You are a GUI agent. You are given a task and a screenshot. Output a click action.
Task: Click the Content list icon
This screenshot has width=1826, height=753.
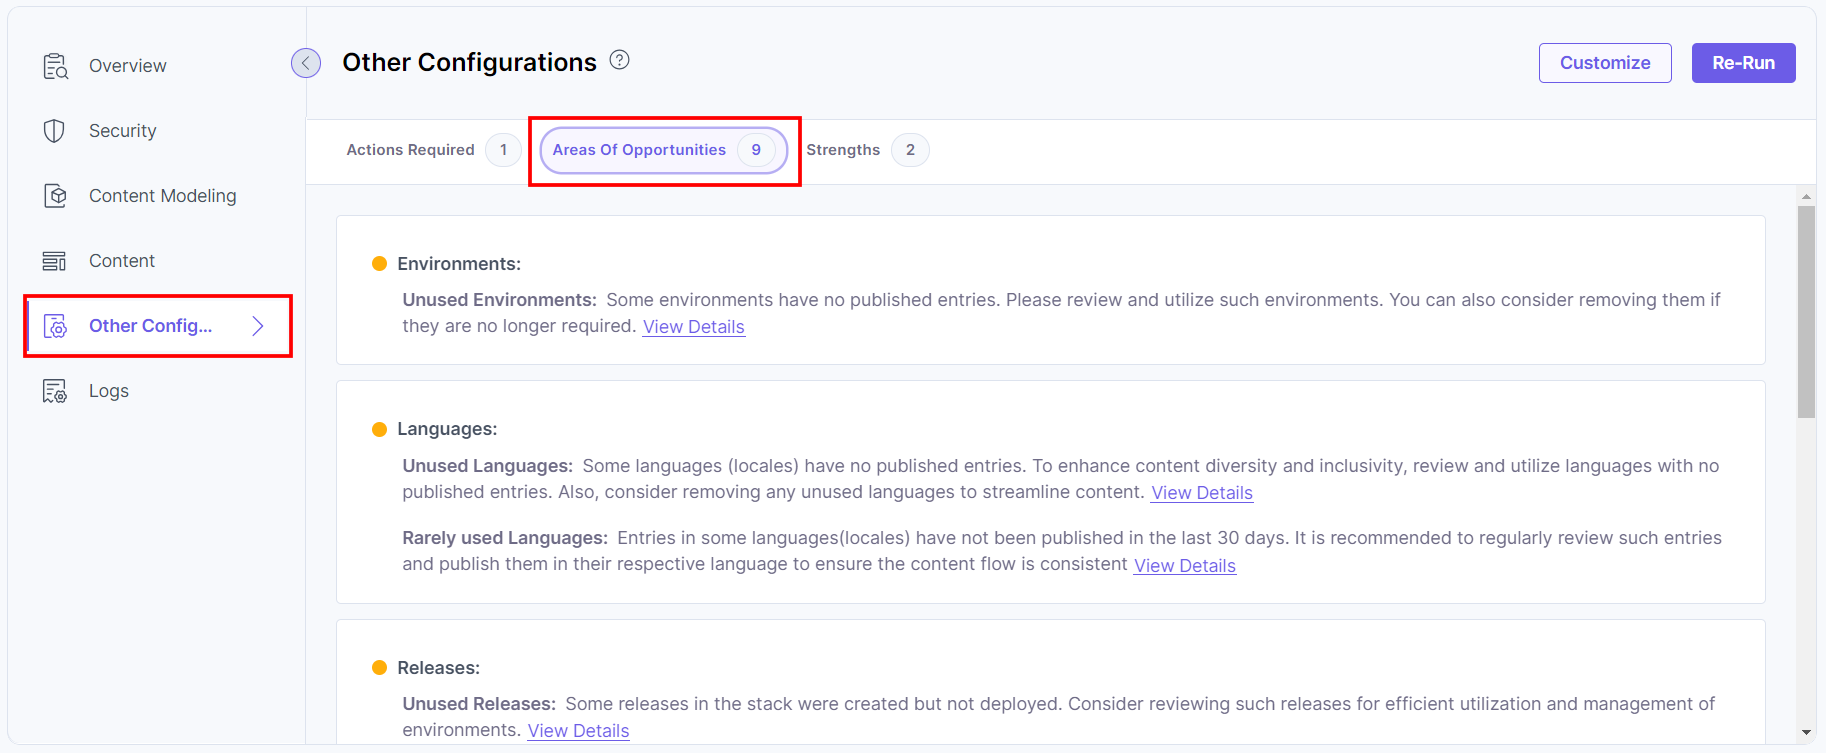click(54, 261)
